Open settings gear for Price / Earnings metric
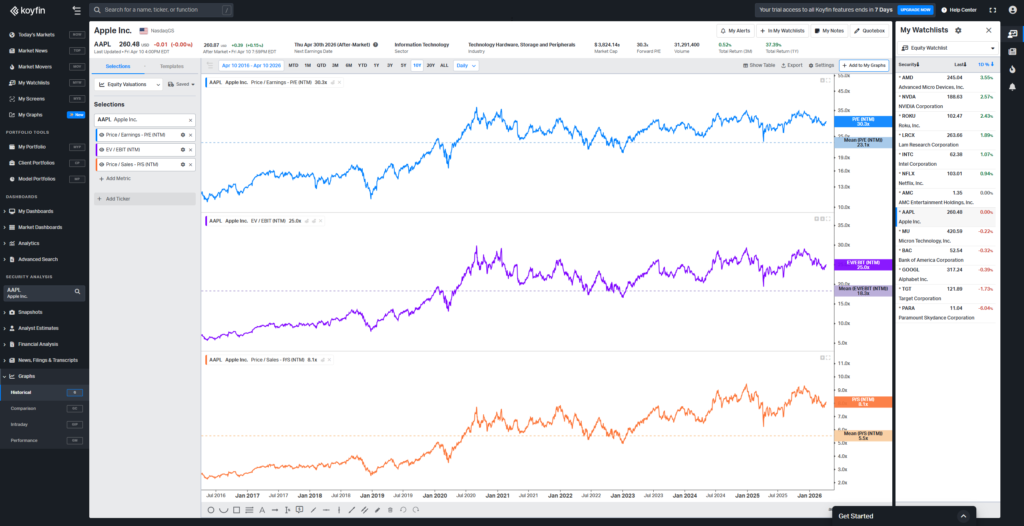The image size is (1024, 526). coord(183,135)
